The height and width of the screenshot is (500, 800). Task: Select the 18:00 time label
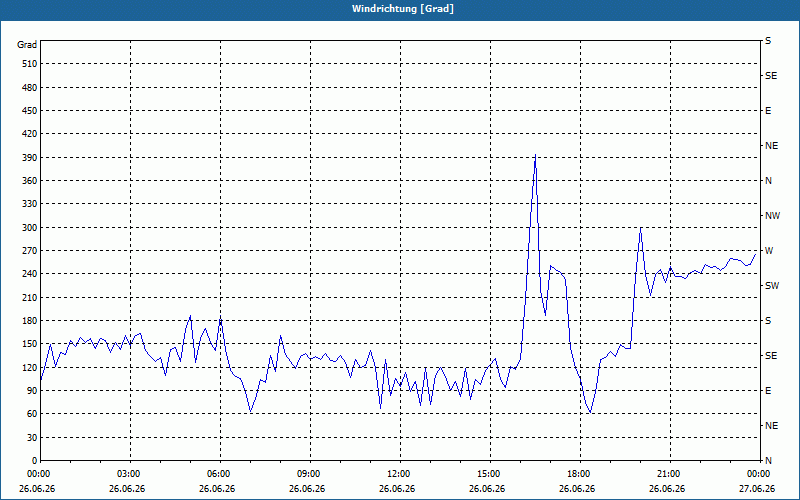point(578,474)
